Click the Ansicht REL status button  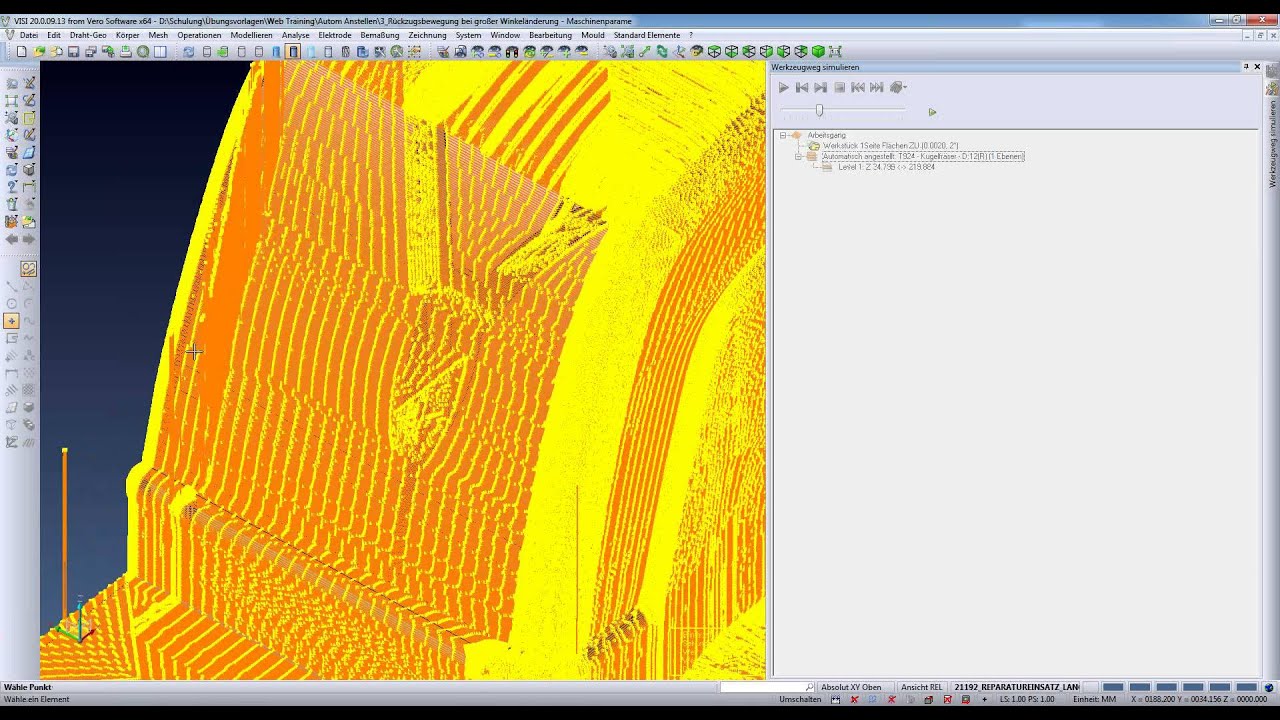(921, 687)
